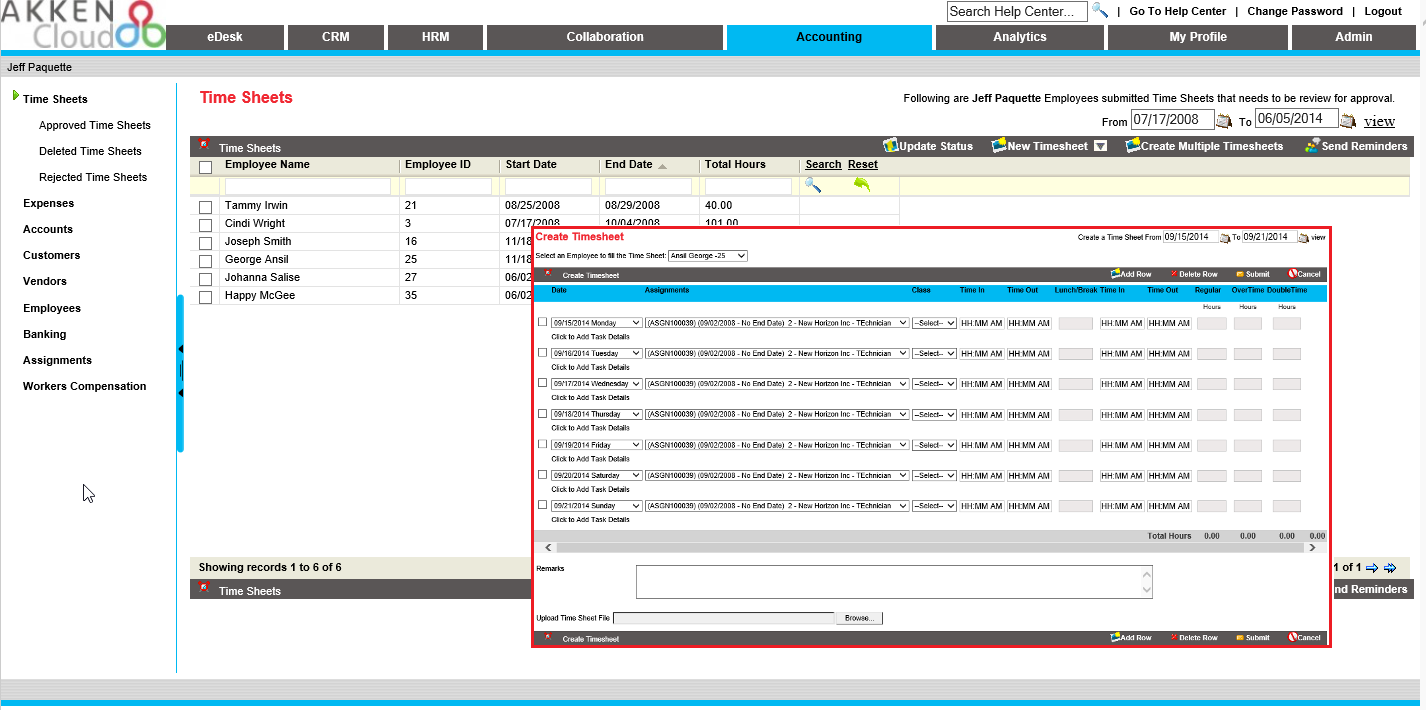Click the upper Delete Row icon in popup

point(1174,274)
